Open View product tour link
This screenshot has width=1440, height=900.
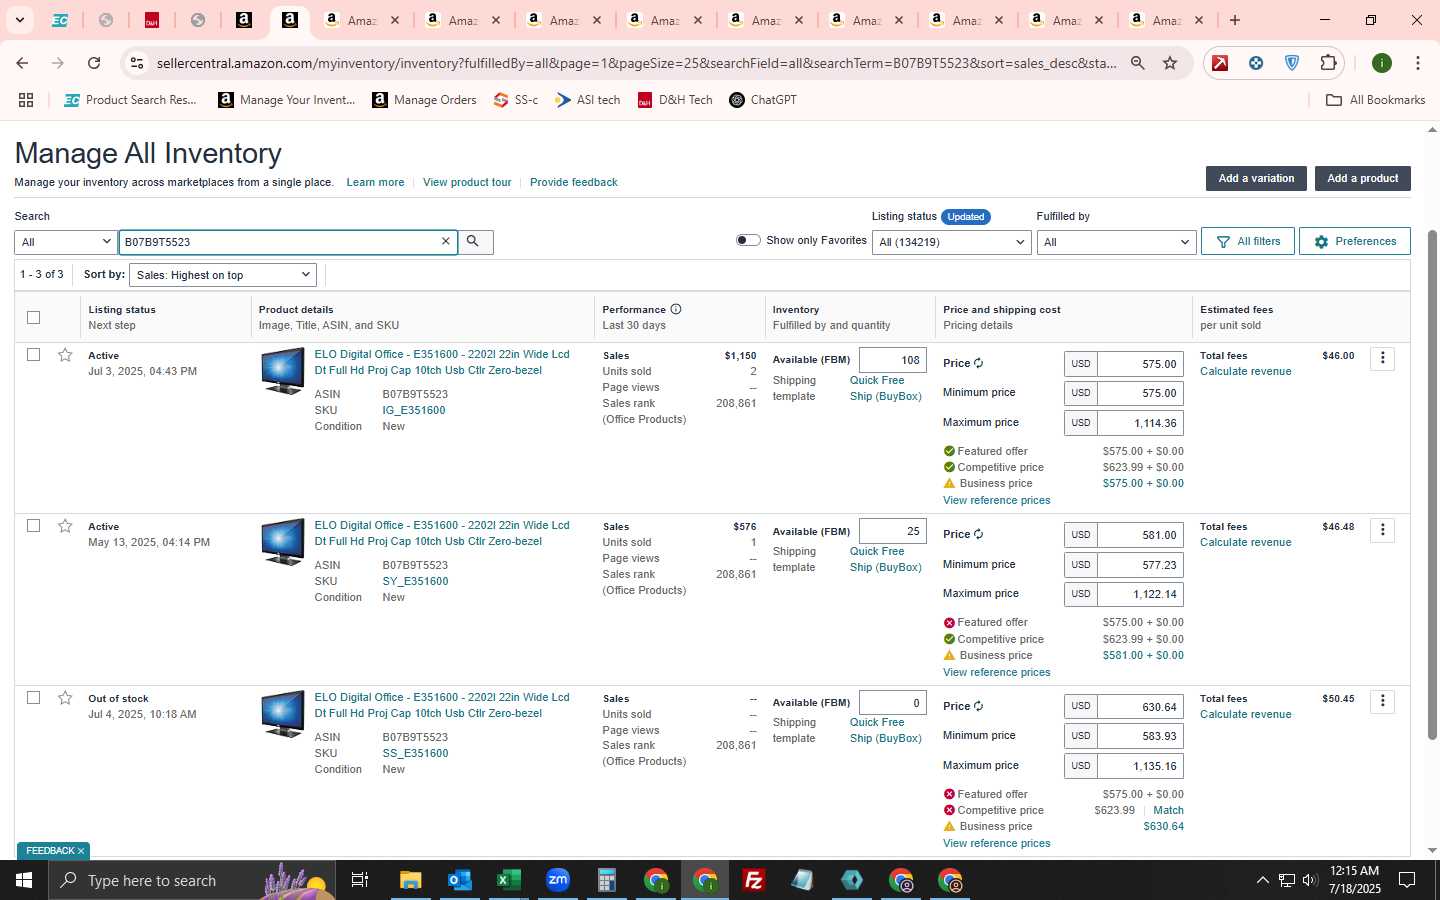(x=467, y=182)
